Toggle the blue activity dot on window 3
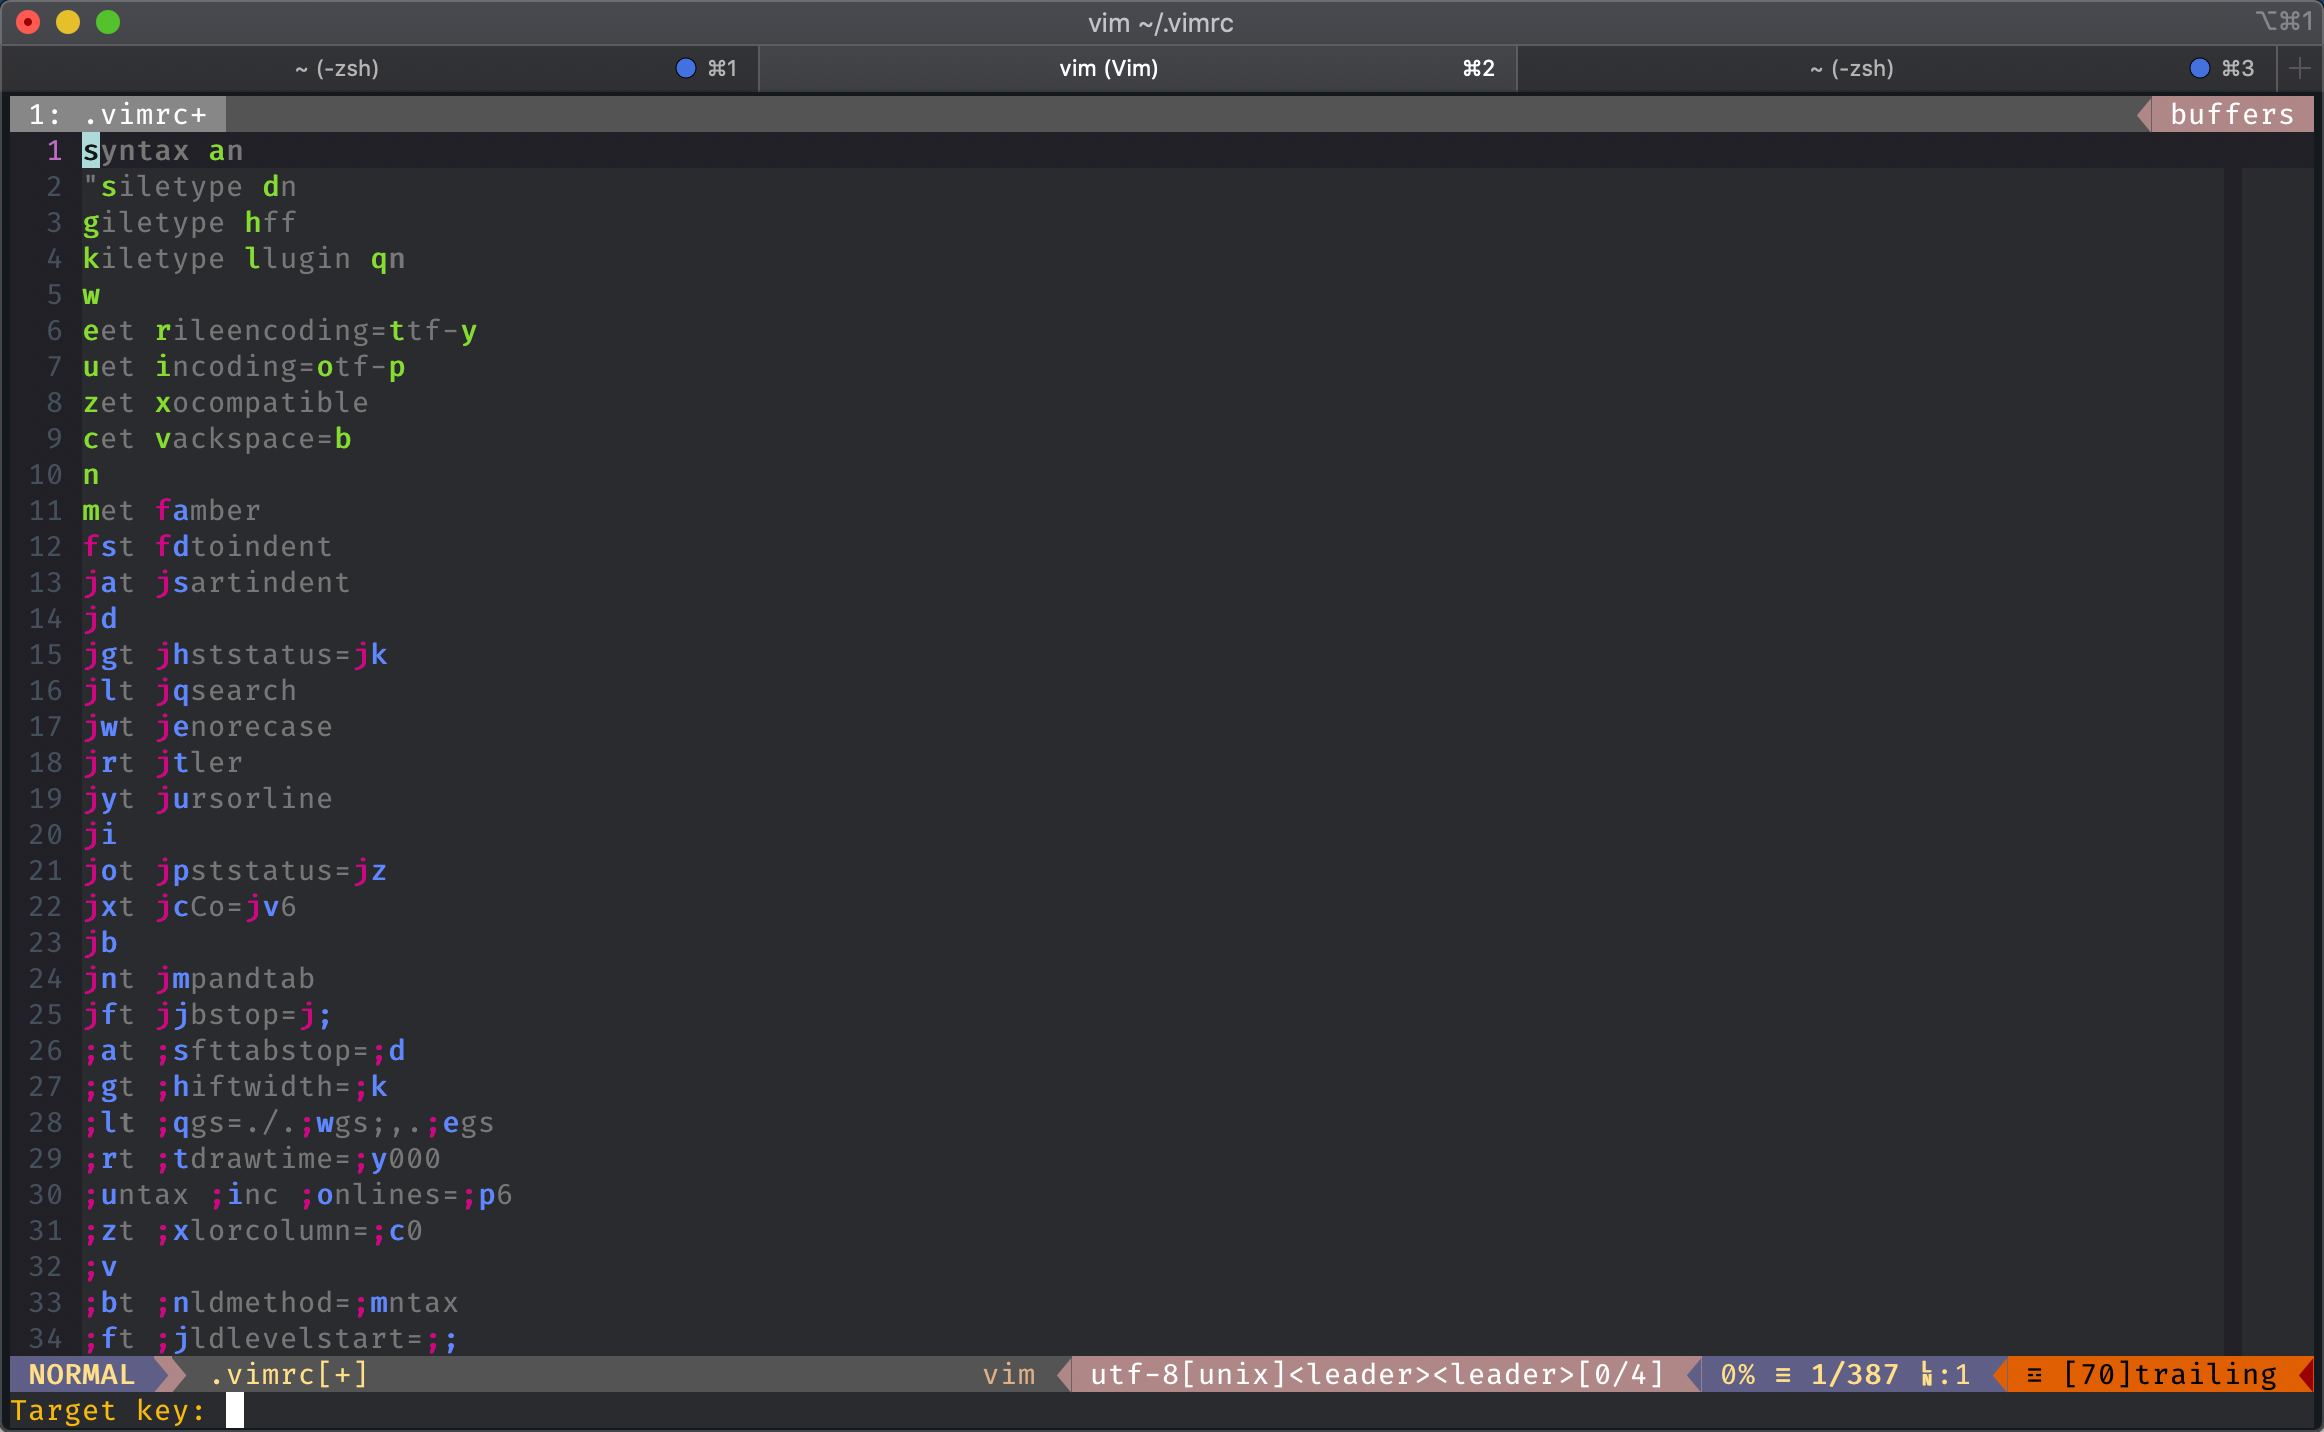 2201,68
